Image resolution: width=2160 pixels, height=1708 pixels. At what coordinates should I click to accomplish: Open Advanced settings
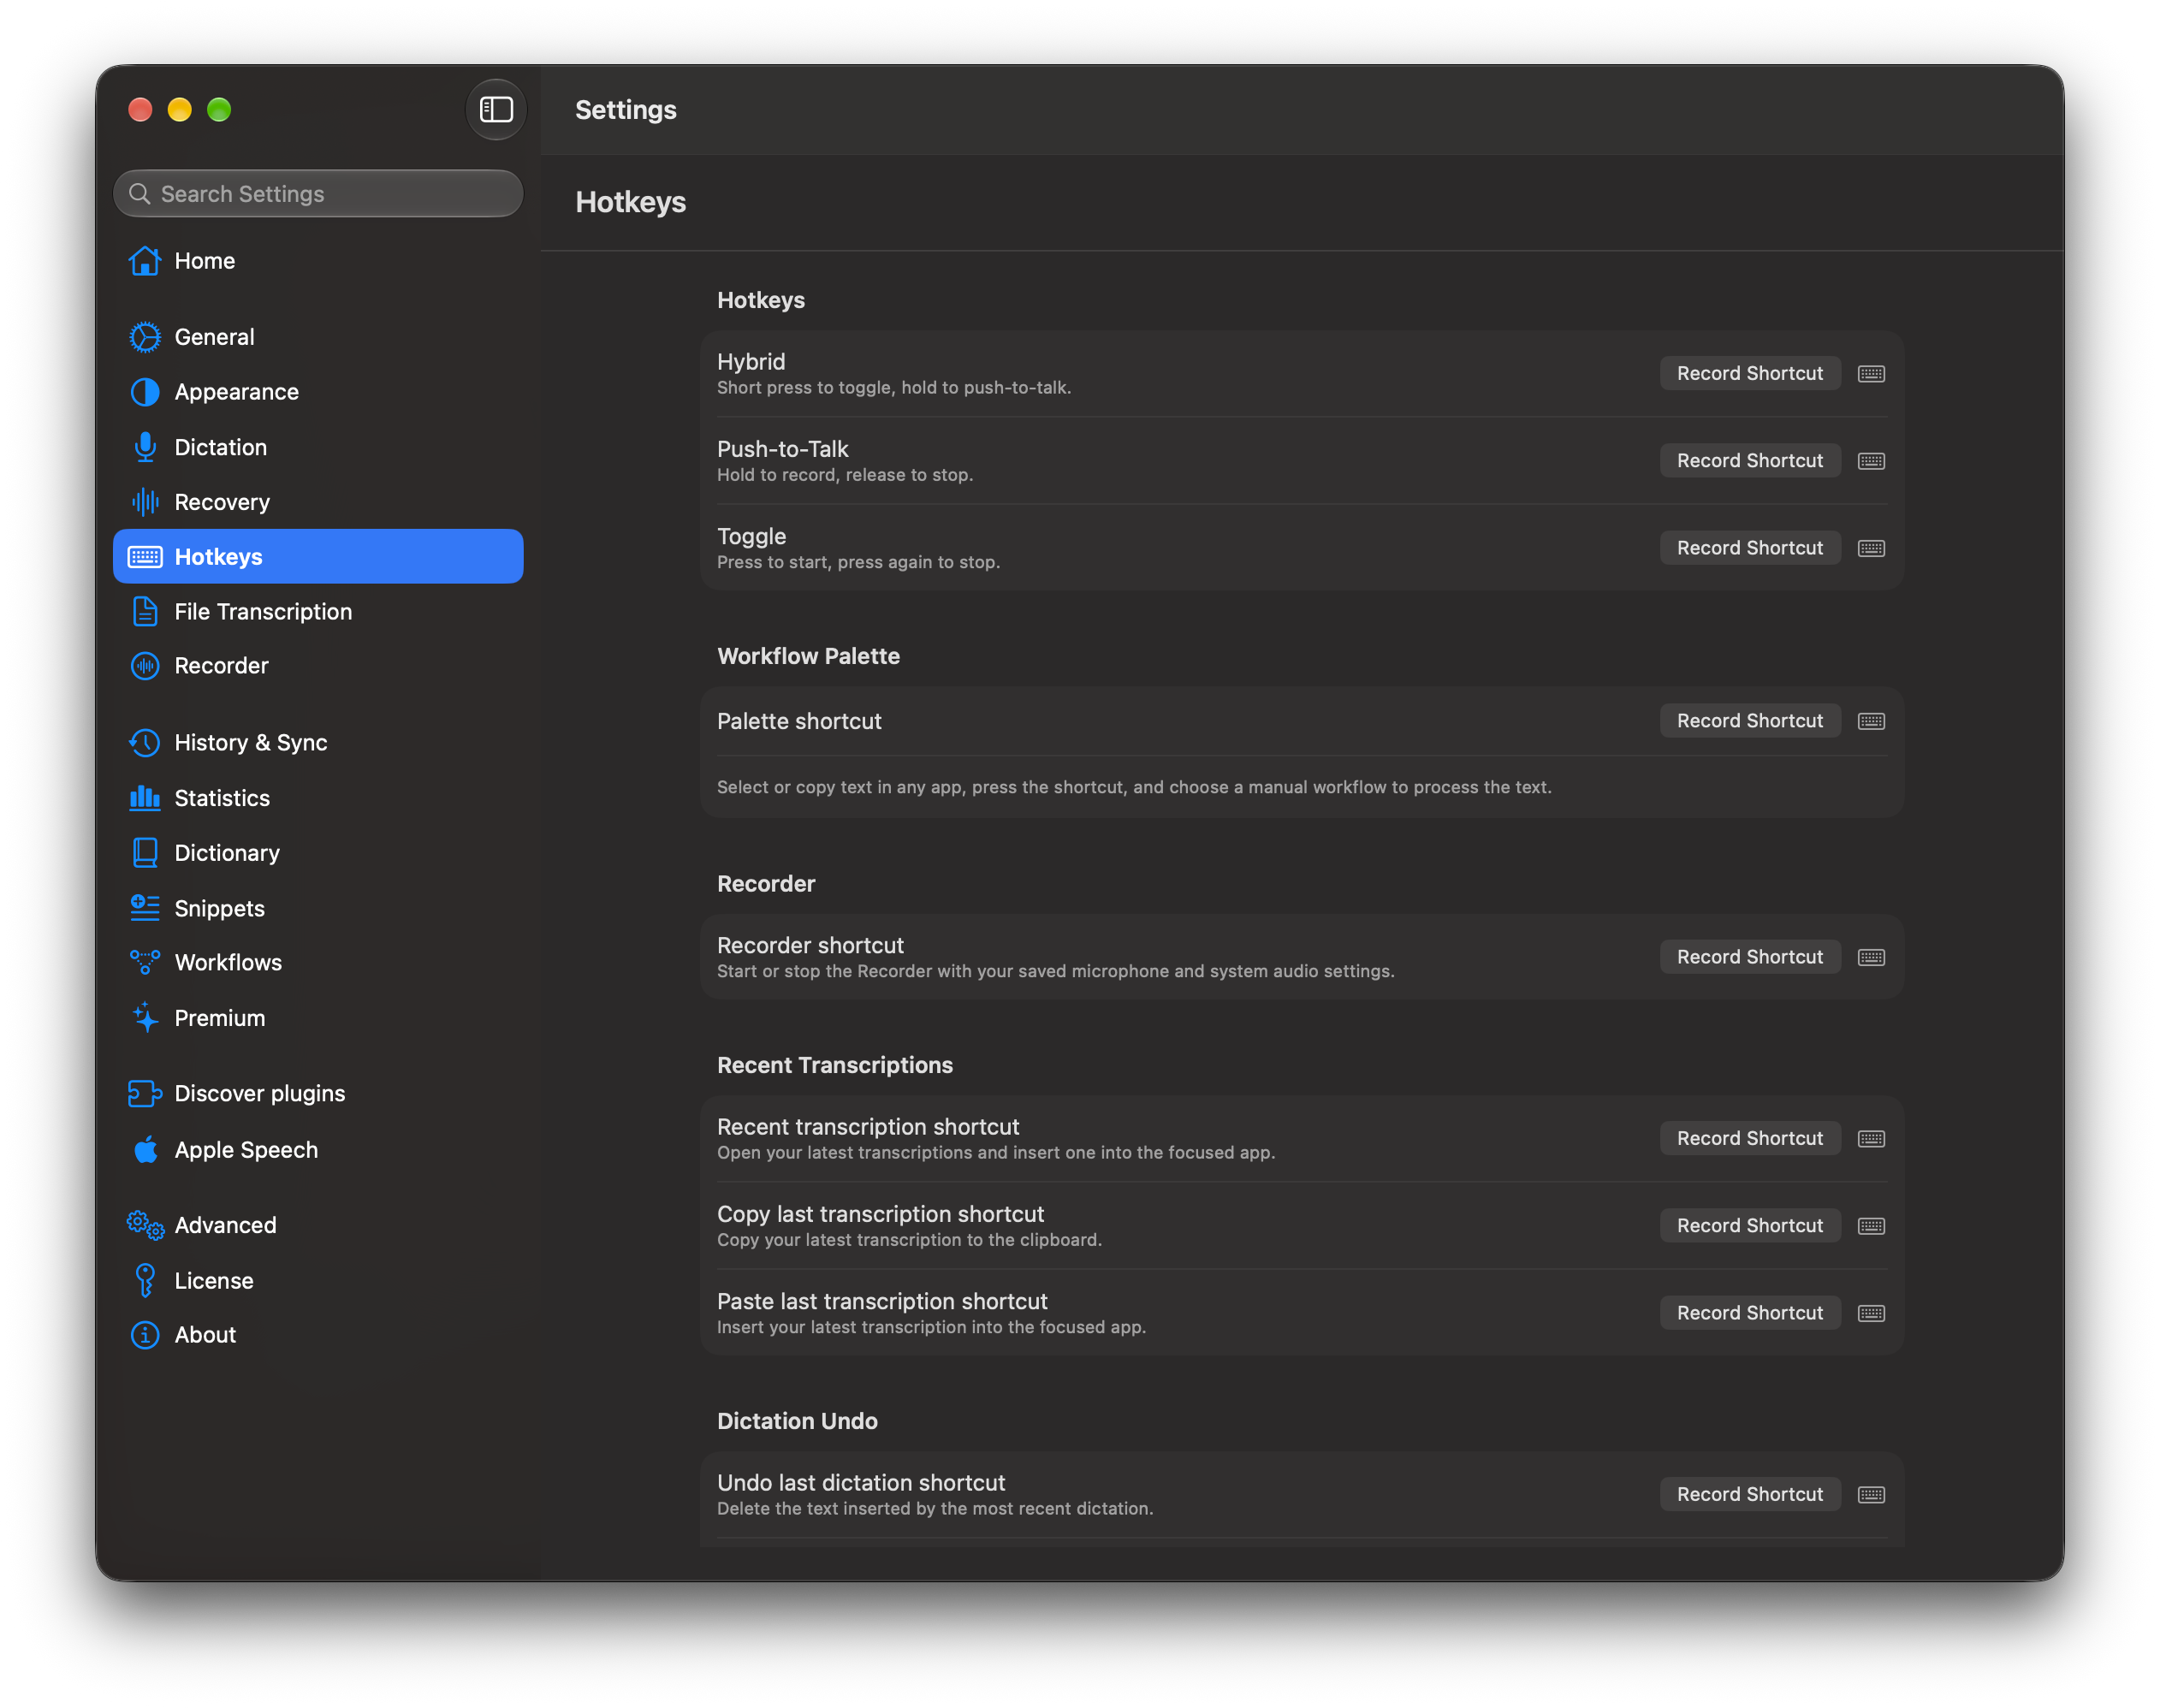pyautogui.click(x=318, y=1225)
